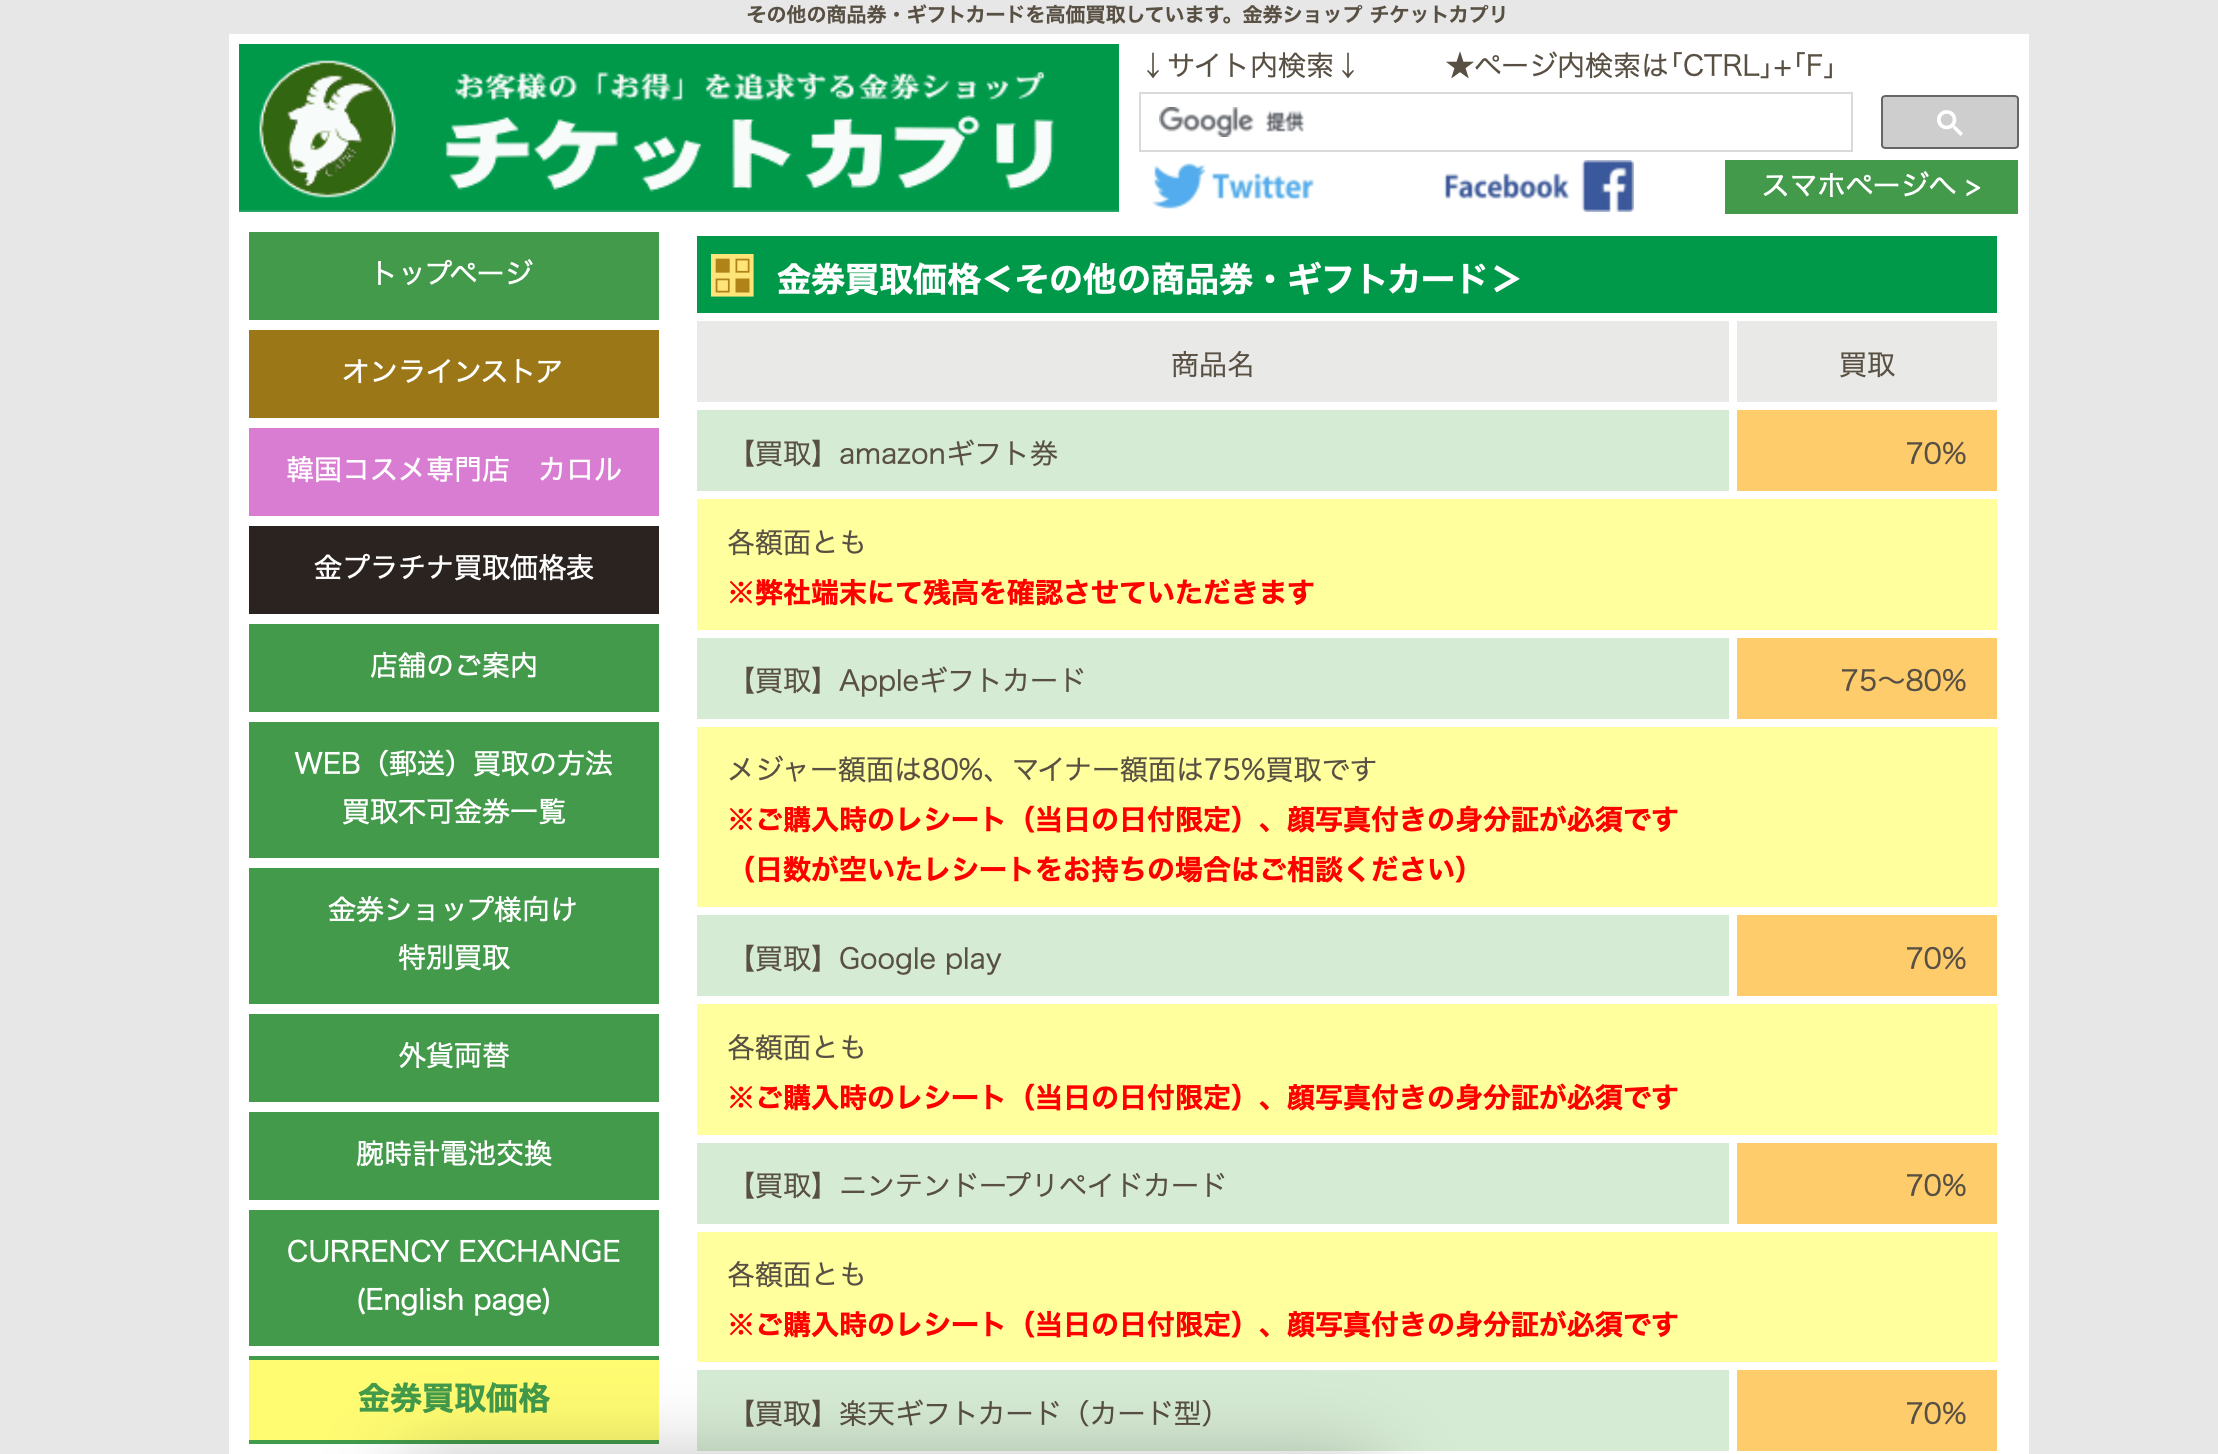Click the yellow grid icon beside the section heading
The height and width of the screenshot is (1454, 2218).
[731, 275]
